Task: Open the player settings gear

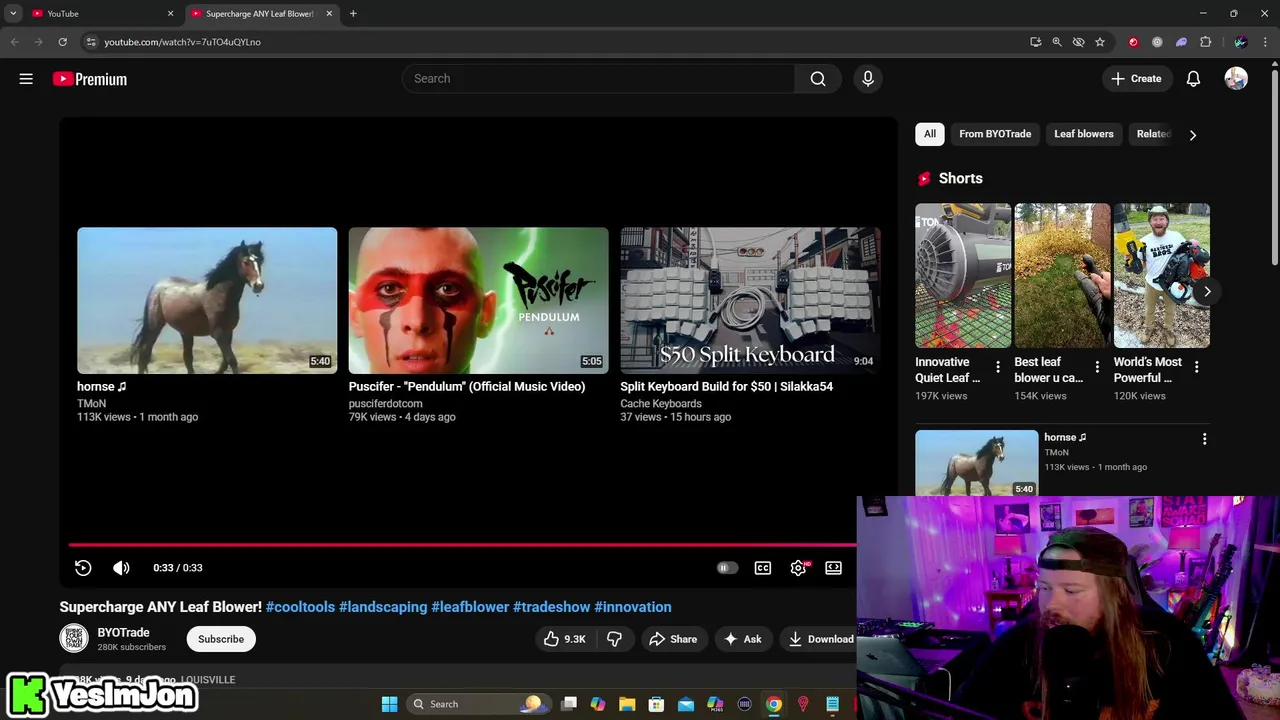Action: [x=798, y=568]
